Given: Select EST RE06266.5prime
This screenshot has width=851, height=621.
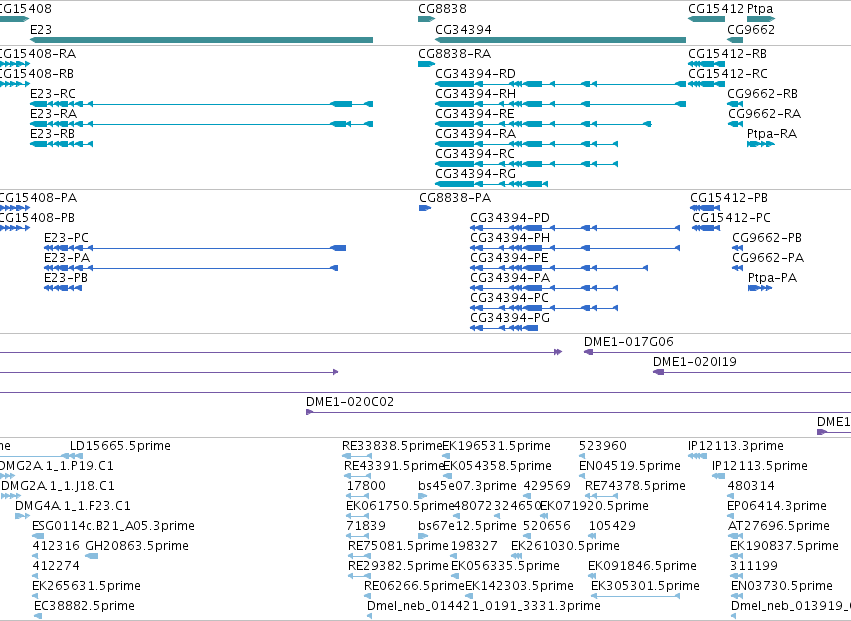Looking at the screenshot, I should click(x=414, y=587).
